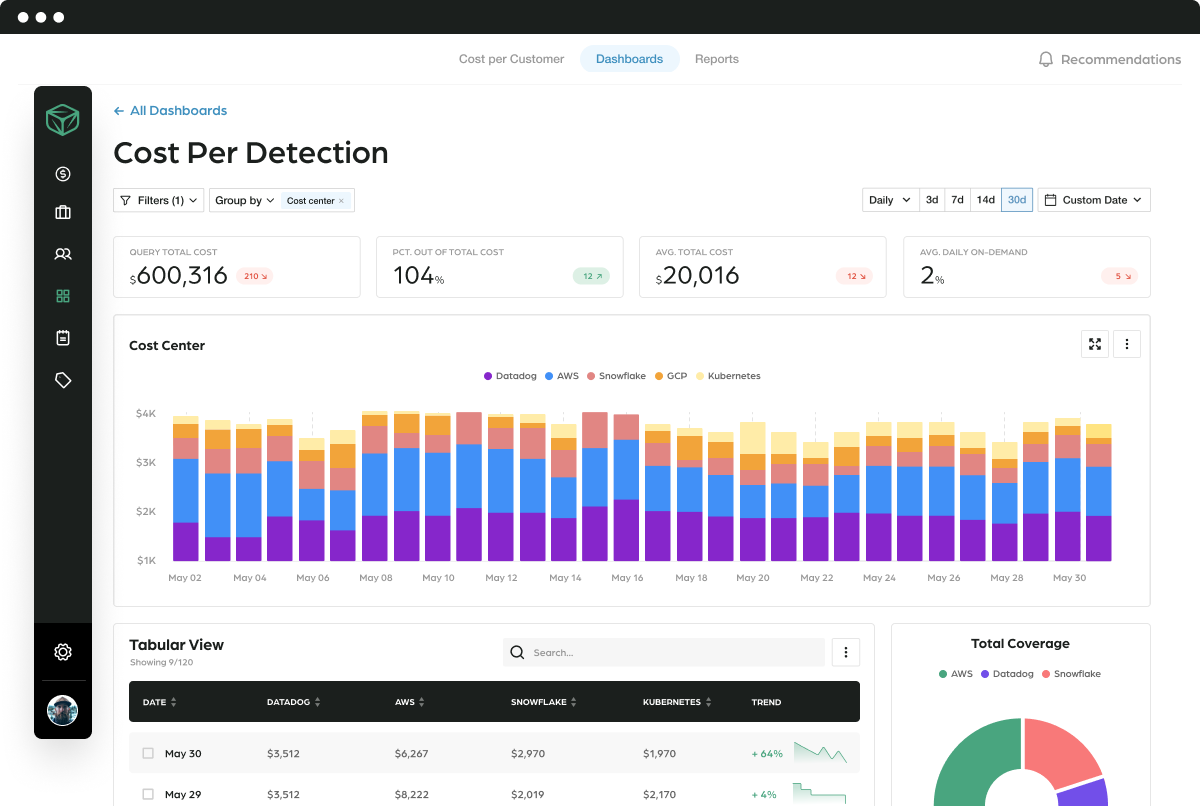This screenshot has width=1200, height=807.
Task: Select the 7d time range button
Action: [957, 200]
